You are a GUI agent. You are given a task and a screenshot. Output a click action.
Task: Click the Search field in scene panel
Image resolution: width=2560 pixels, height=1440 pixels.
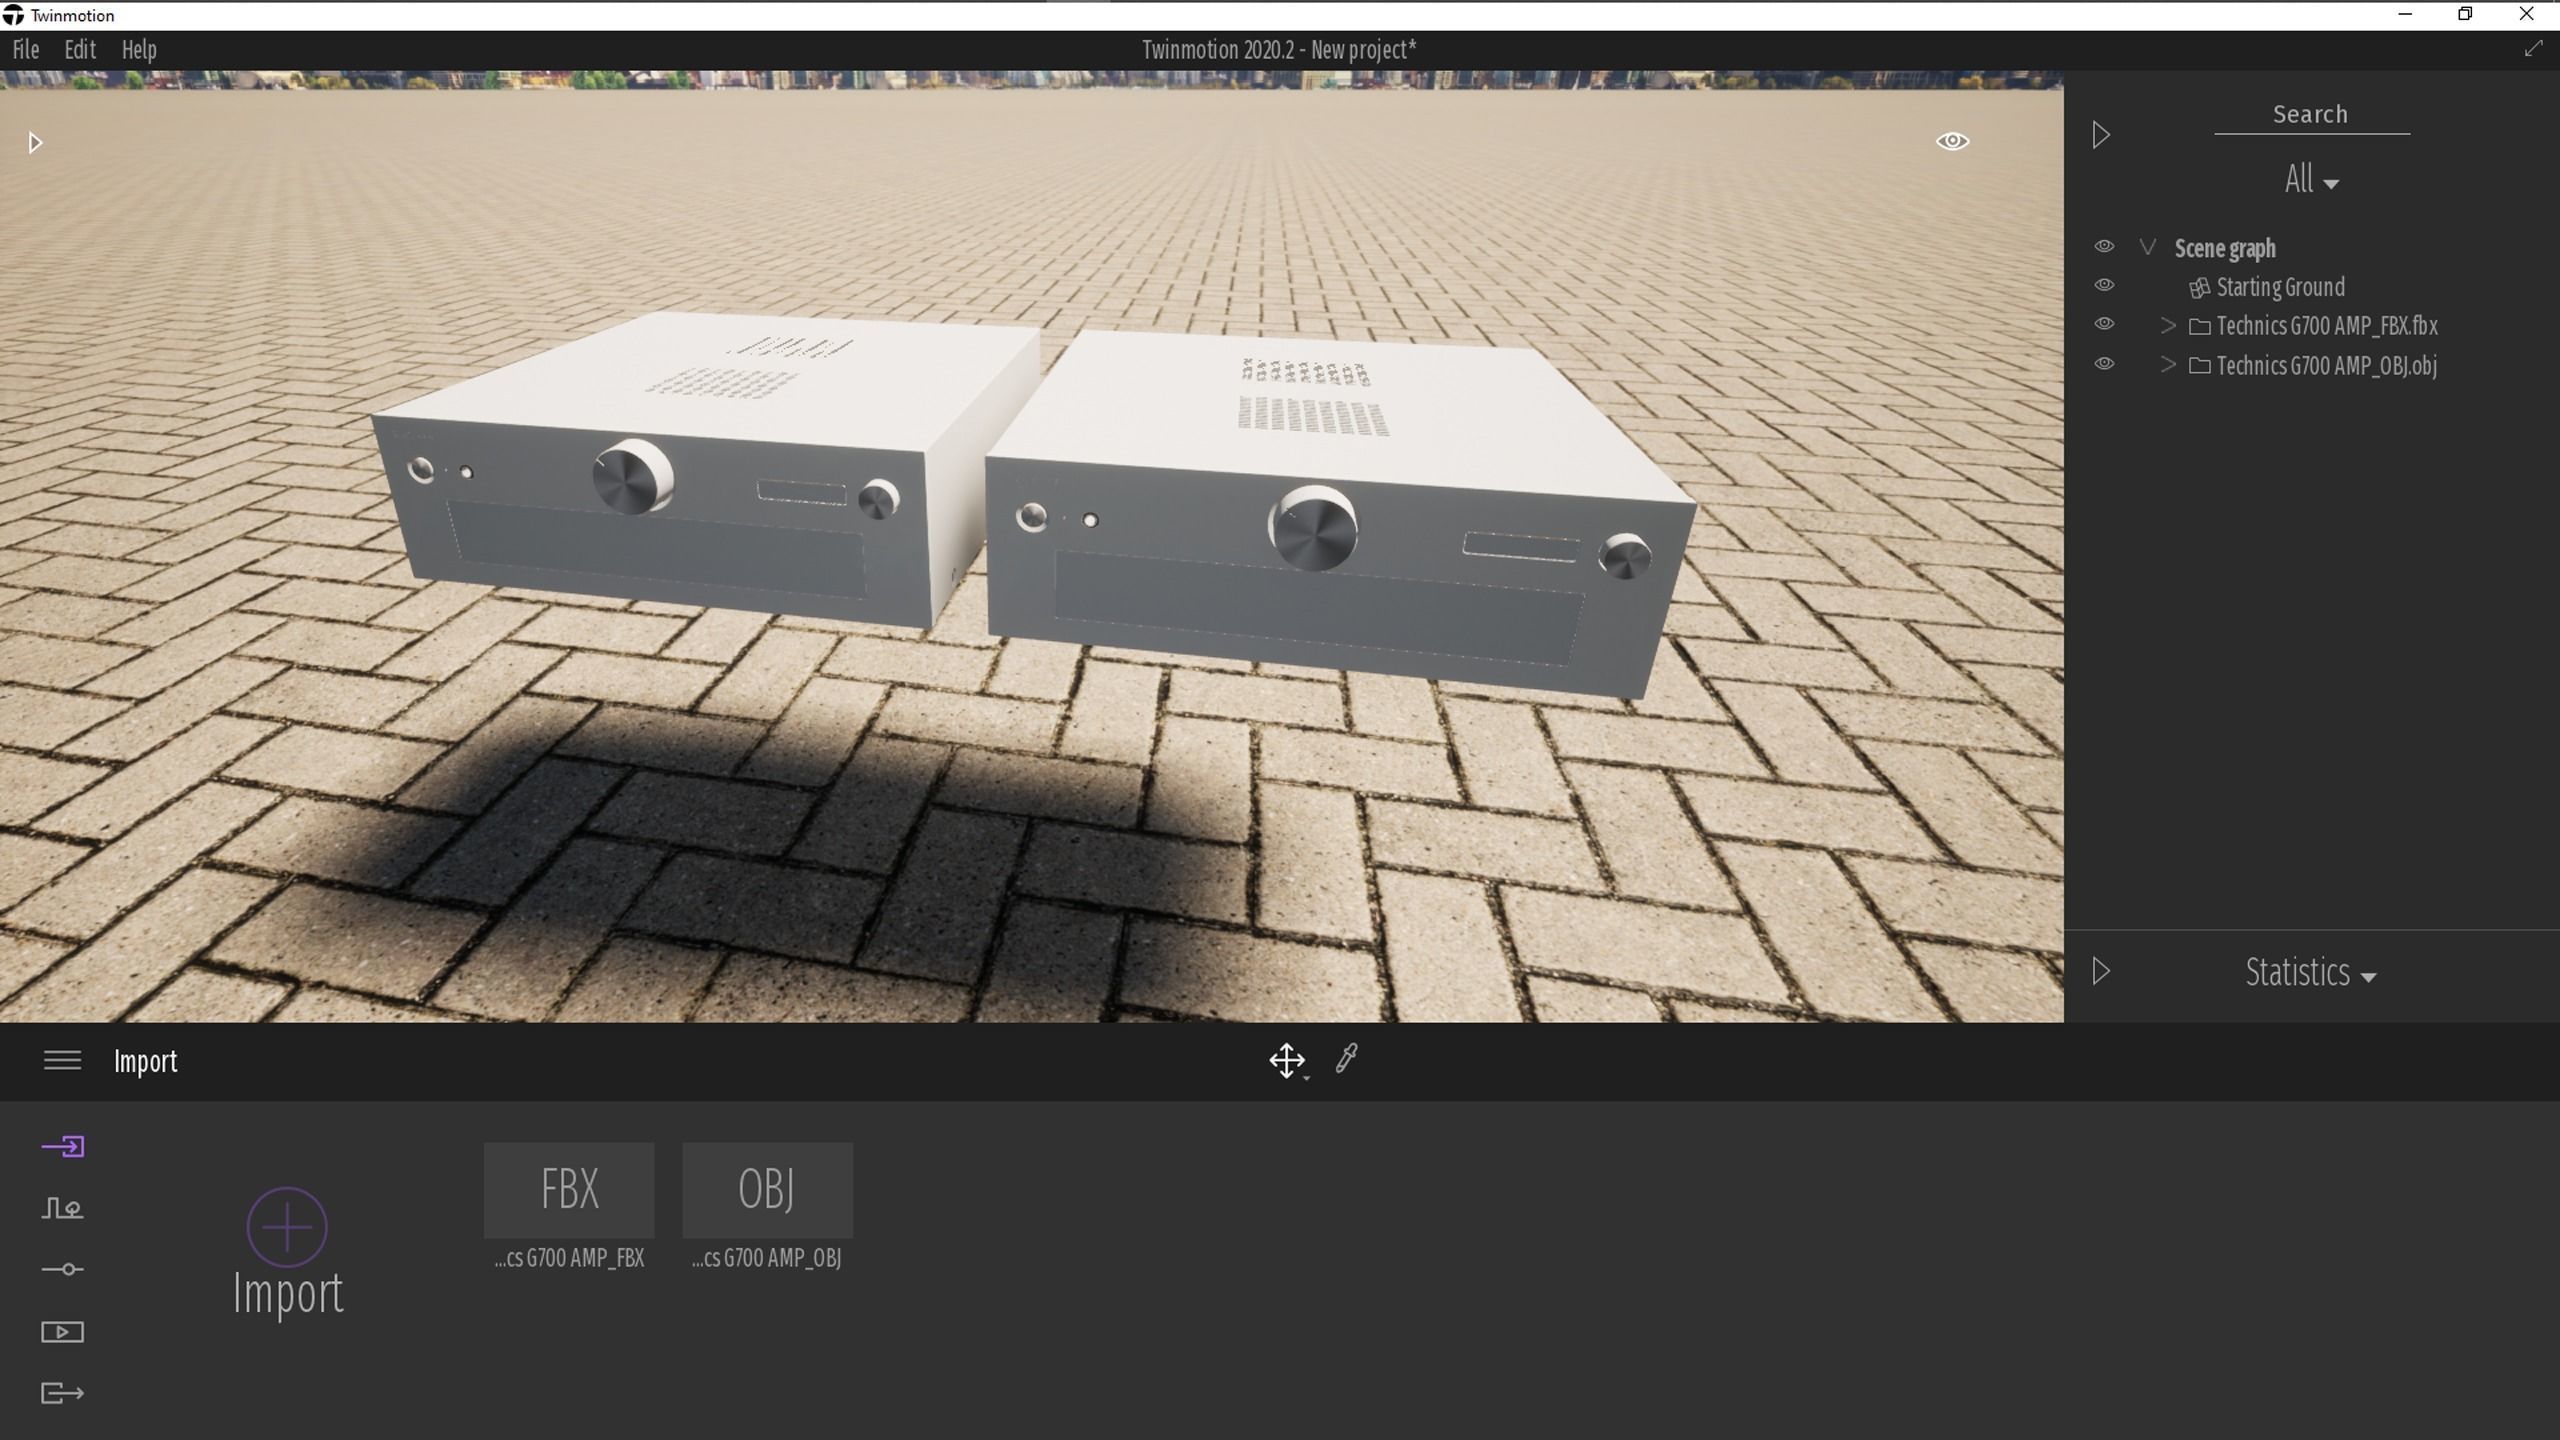pos(2310,115)
